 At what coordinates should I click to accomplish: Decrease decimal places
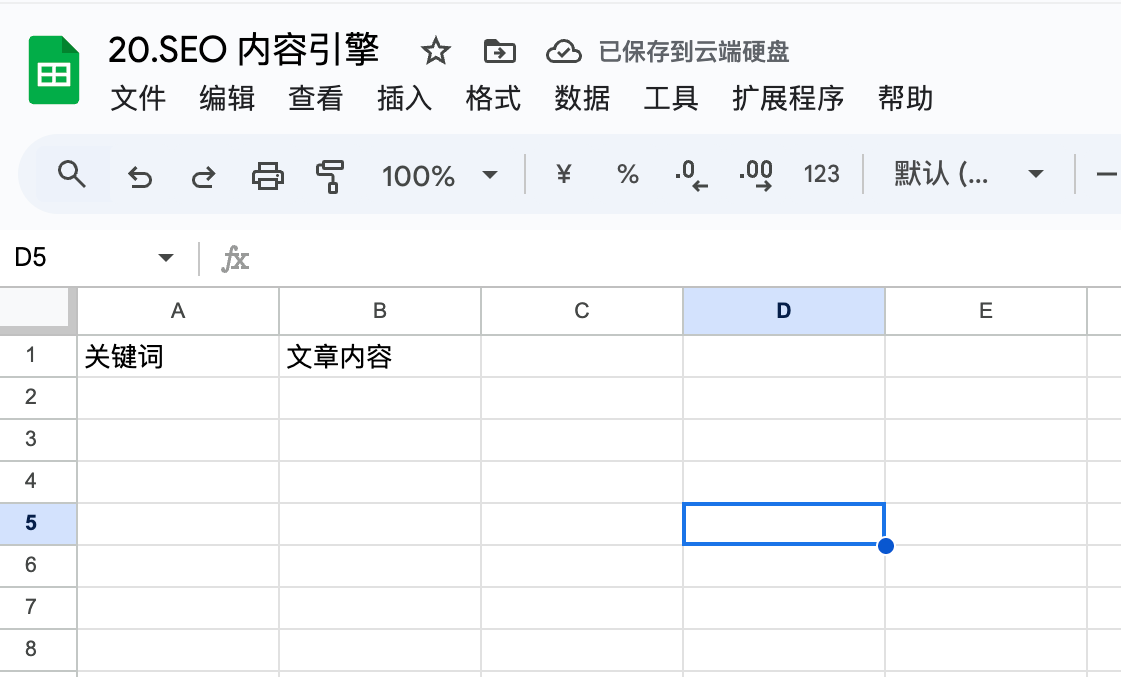[691, 175]
